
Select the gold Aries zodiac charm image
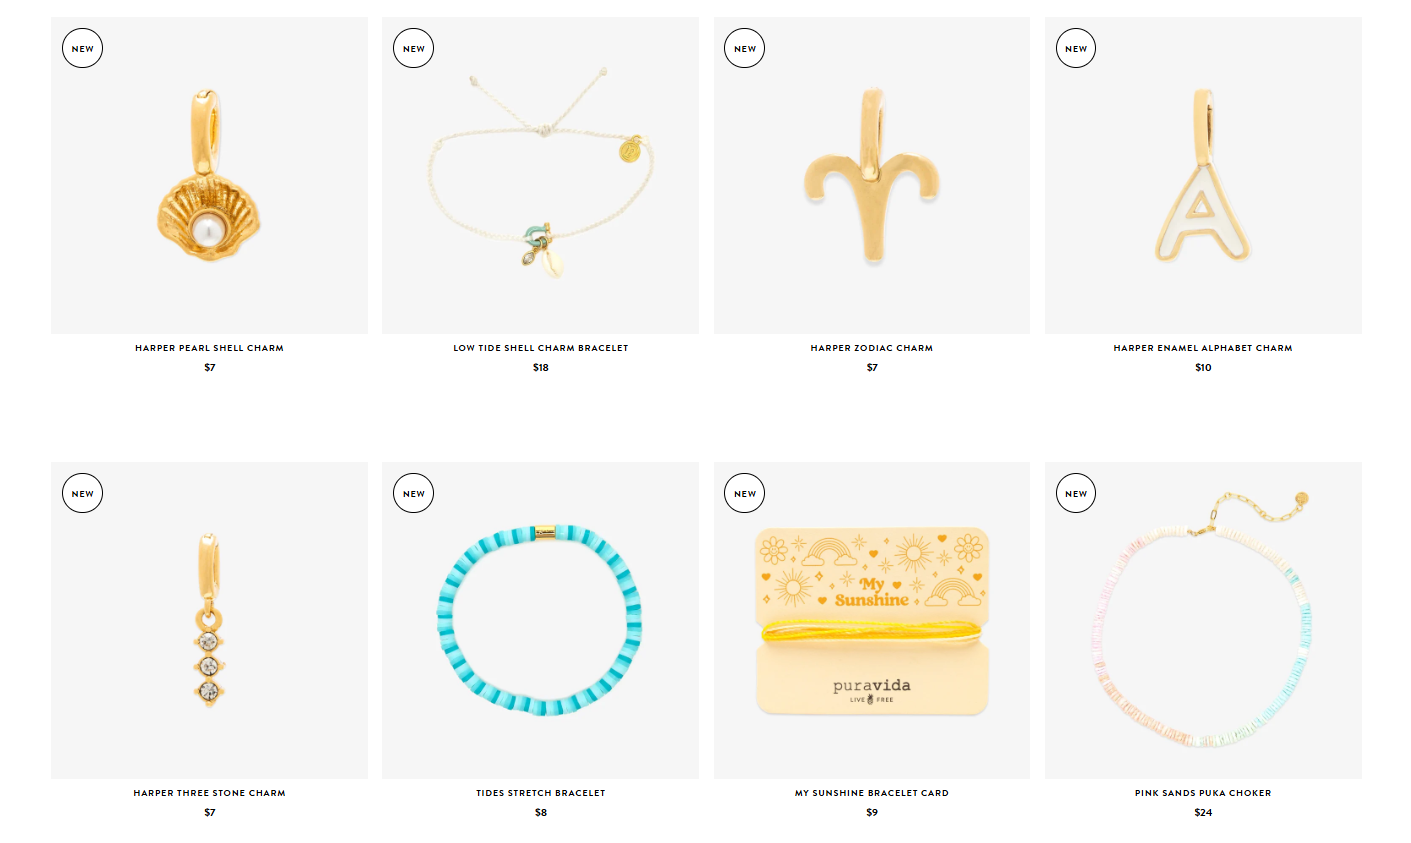click(871, 175)
